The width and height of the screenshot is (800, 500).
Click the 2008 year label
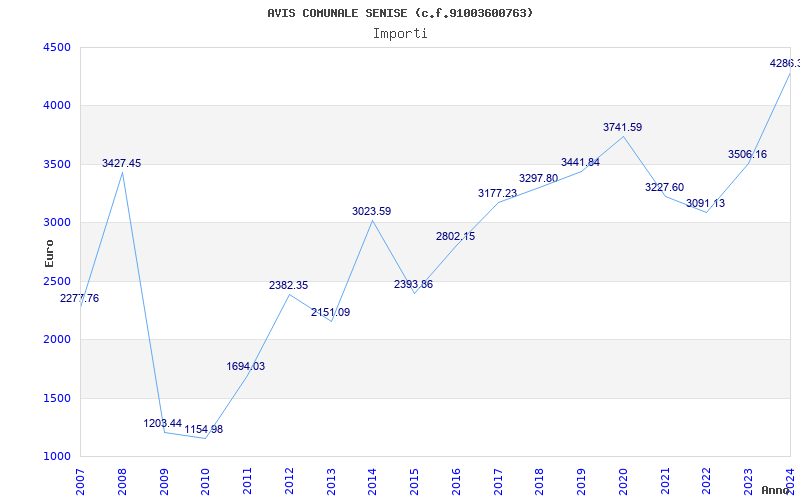coord(122,482)
